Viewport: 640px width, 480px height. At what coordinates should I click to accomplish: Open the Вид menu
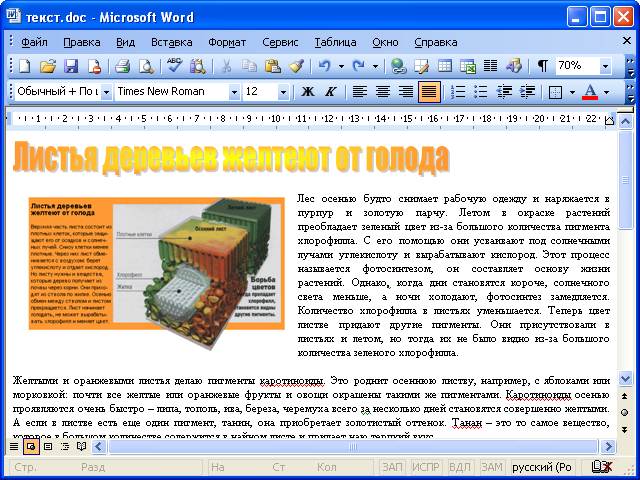click(125, 42)
